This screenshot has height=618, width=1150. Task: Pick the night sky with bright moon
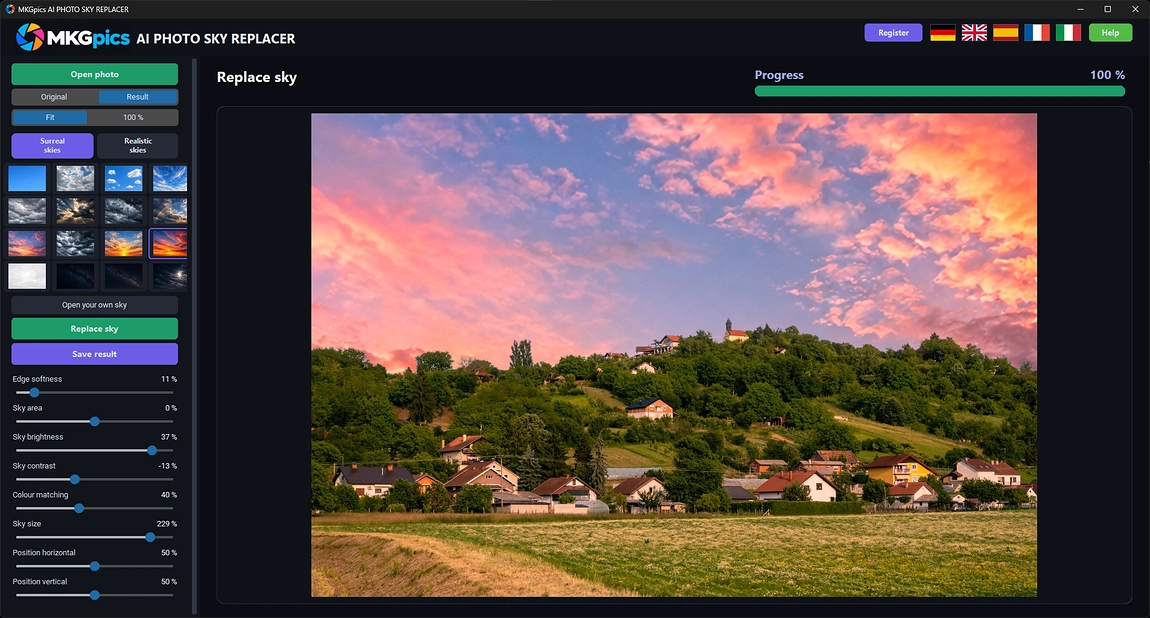[169, 276]
